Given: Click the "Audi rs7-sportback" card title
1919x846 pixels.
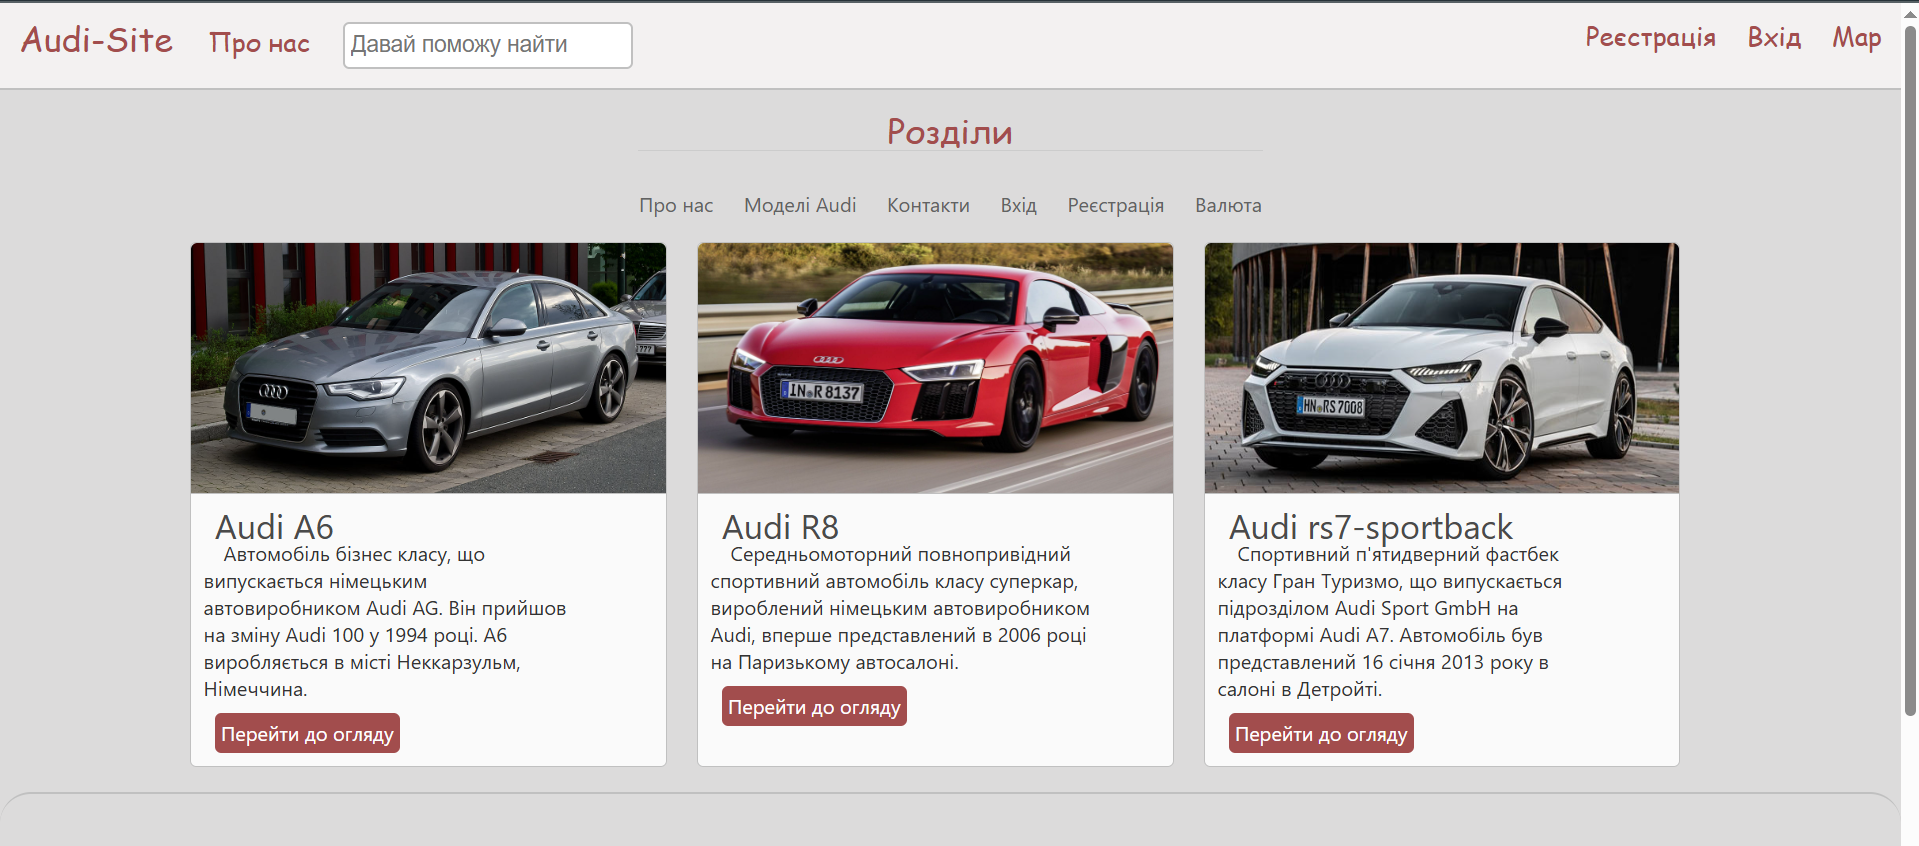Looking at the screenshot, I should pyautogui.click(x=1371, y=527).
